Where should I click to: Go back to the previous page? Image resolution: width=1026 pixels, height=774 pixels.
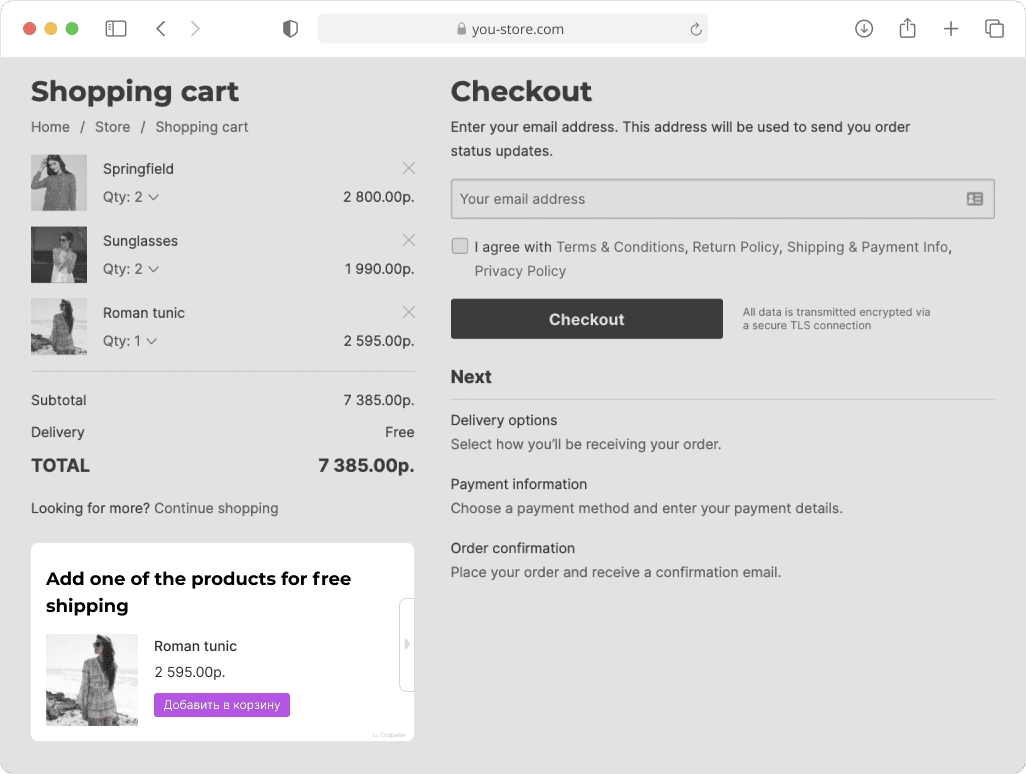161,29
